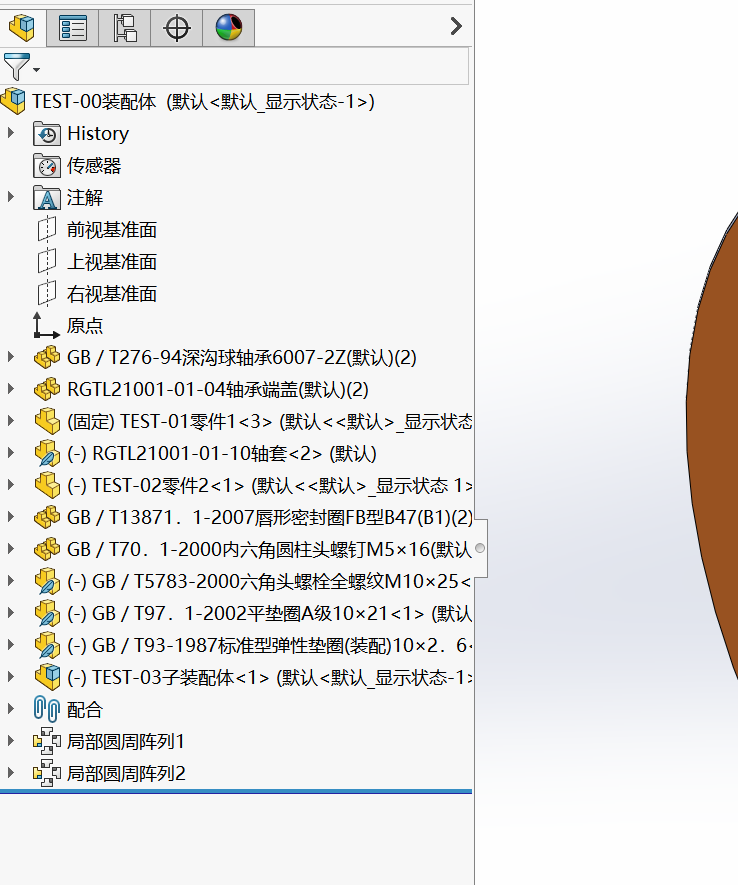
Task: Open the tree filter funnel dropdown
Action: (x=21, y=67)
